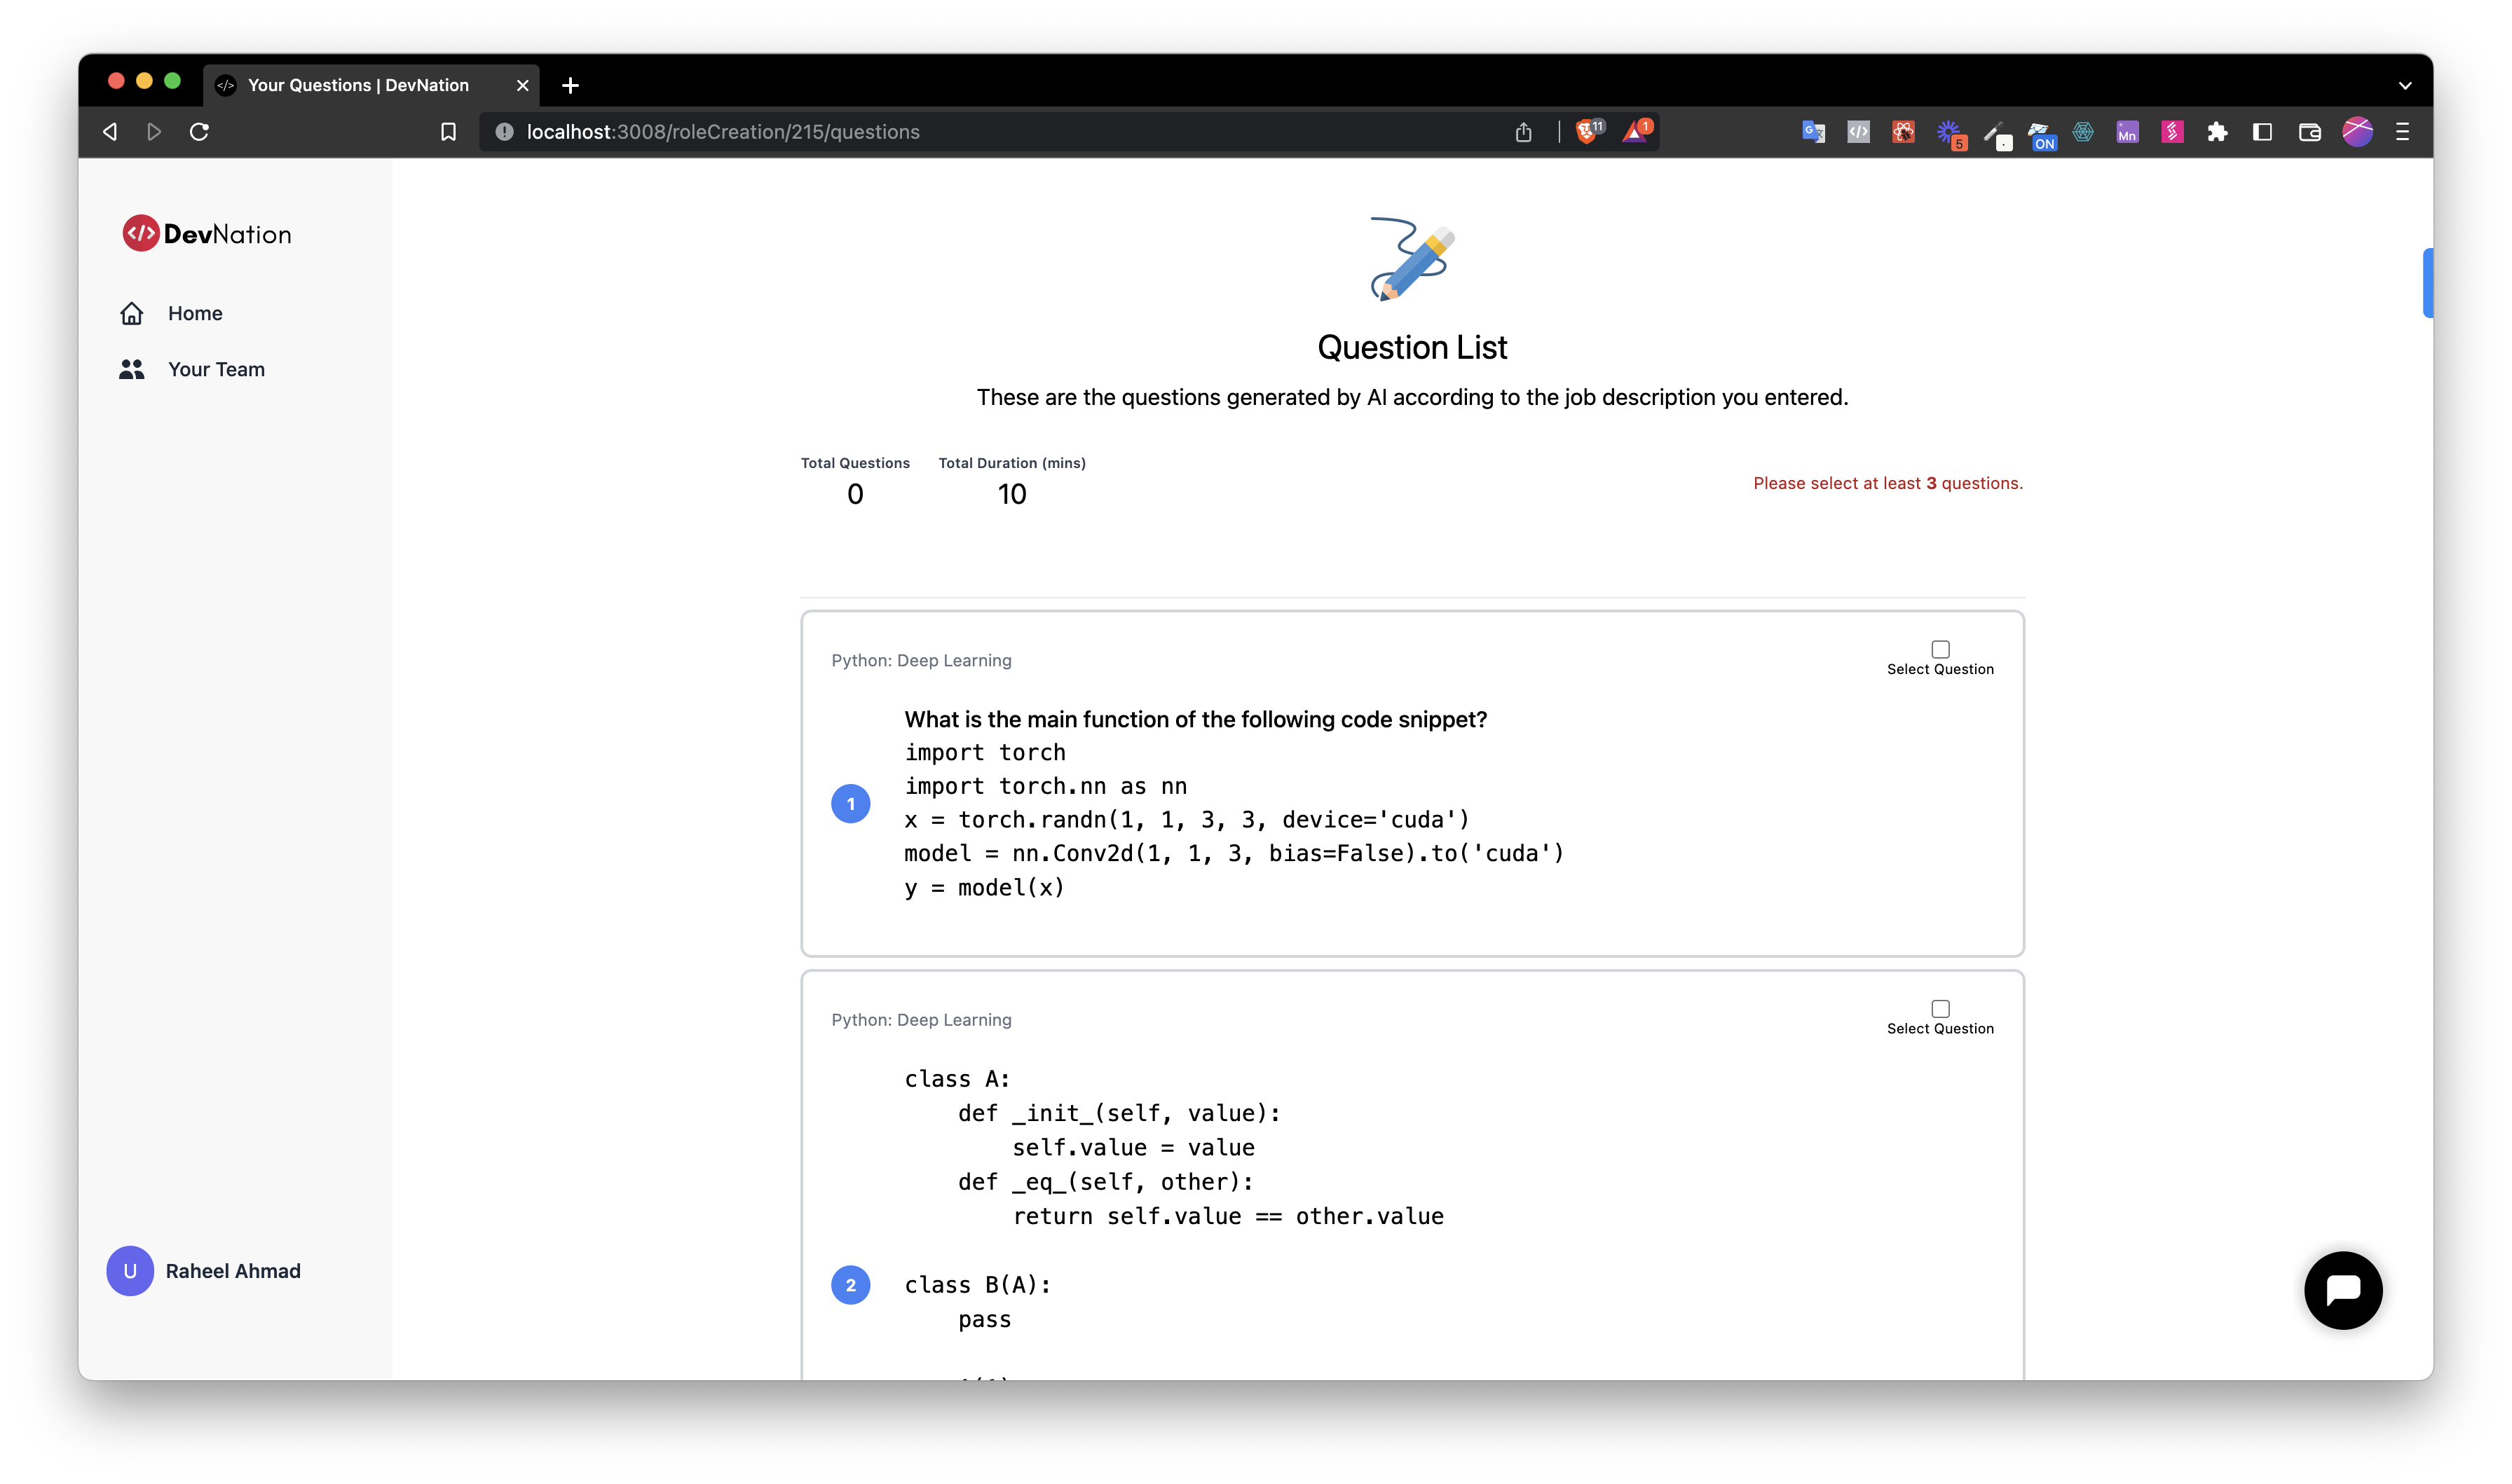This screenshot has height=1484, width=2512.
Task: Switch to Your Questions DevNation tab
Action: (x=358, y=85)
